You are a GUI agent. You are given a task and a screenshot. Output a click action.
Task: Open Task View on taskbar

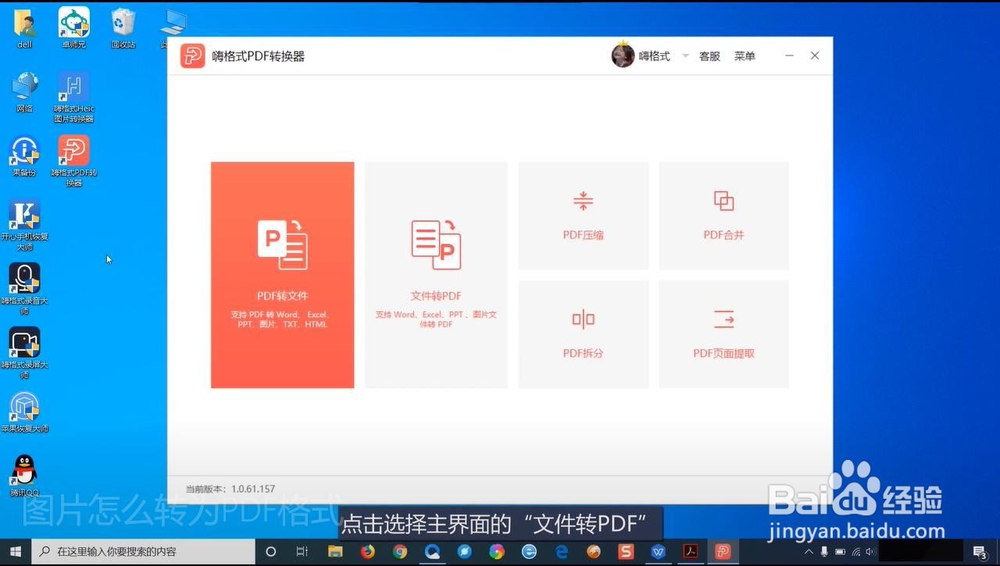coord(302,551)
